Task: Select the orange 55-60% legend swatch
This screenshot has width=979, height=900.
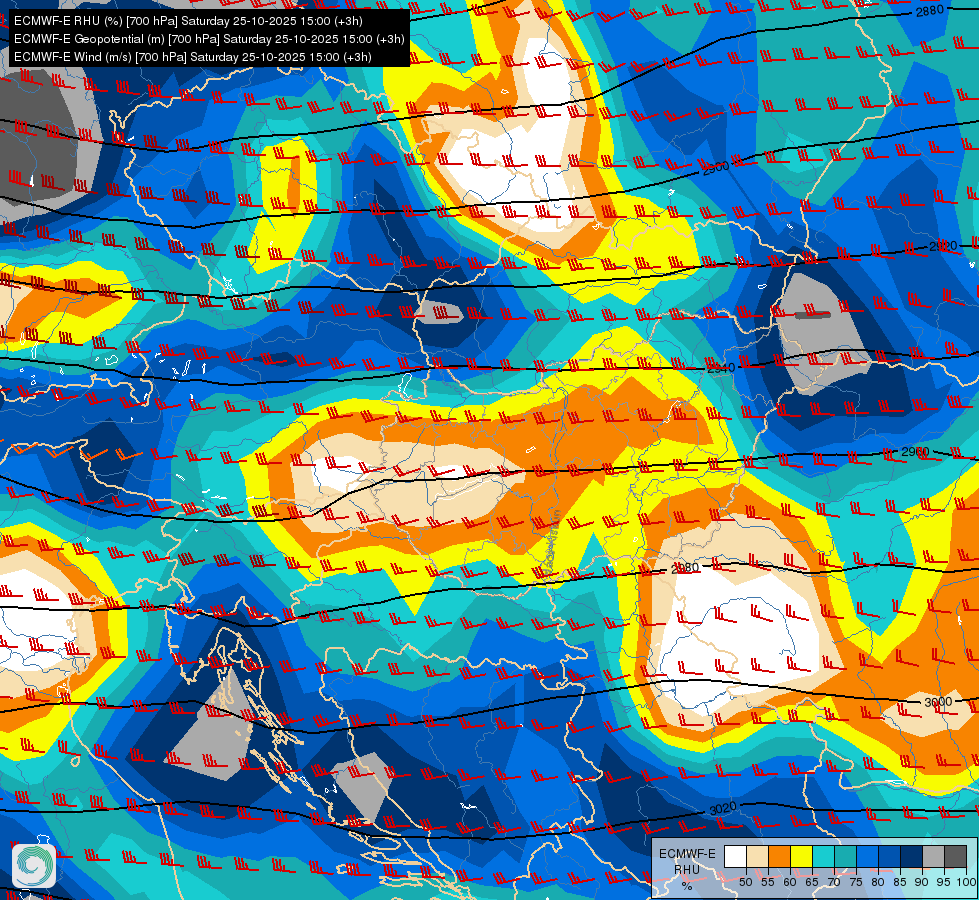Action: [779, 856]
